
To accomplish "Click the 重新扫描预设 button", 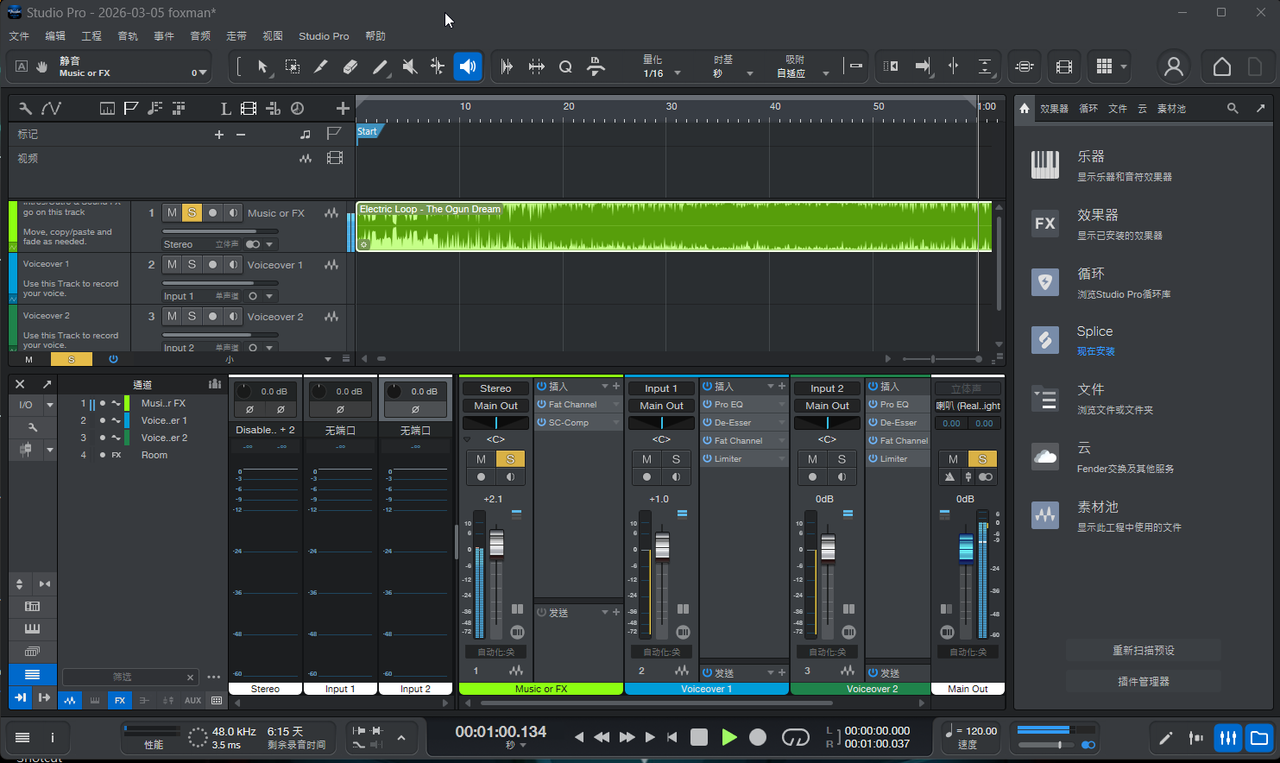I will coord(1142,650).
